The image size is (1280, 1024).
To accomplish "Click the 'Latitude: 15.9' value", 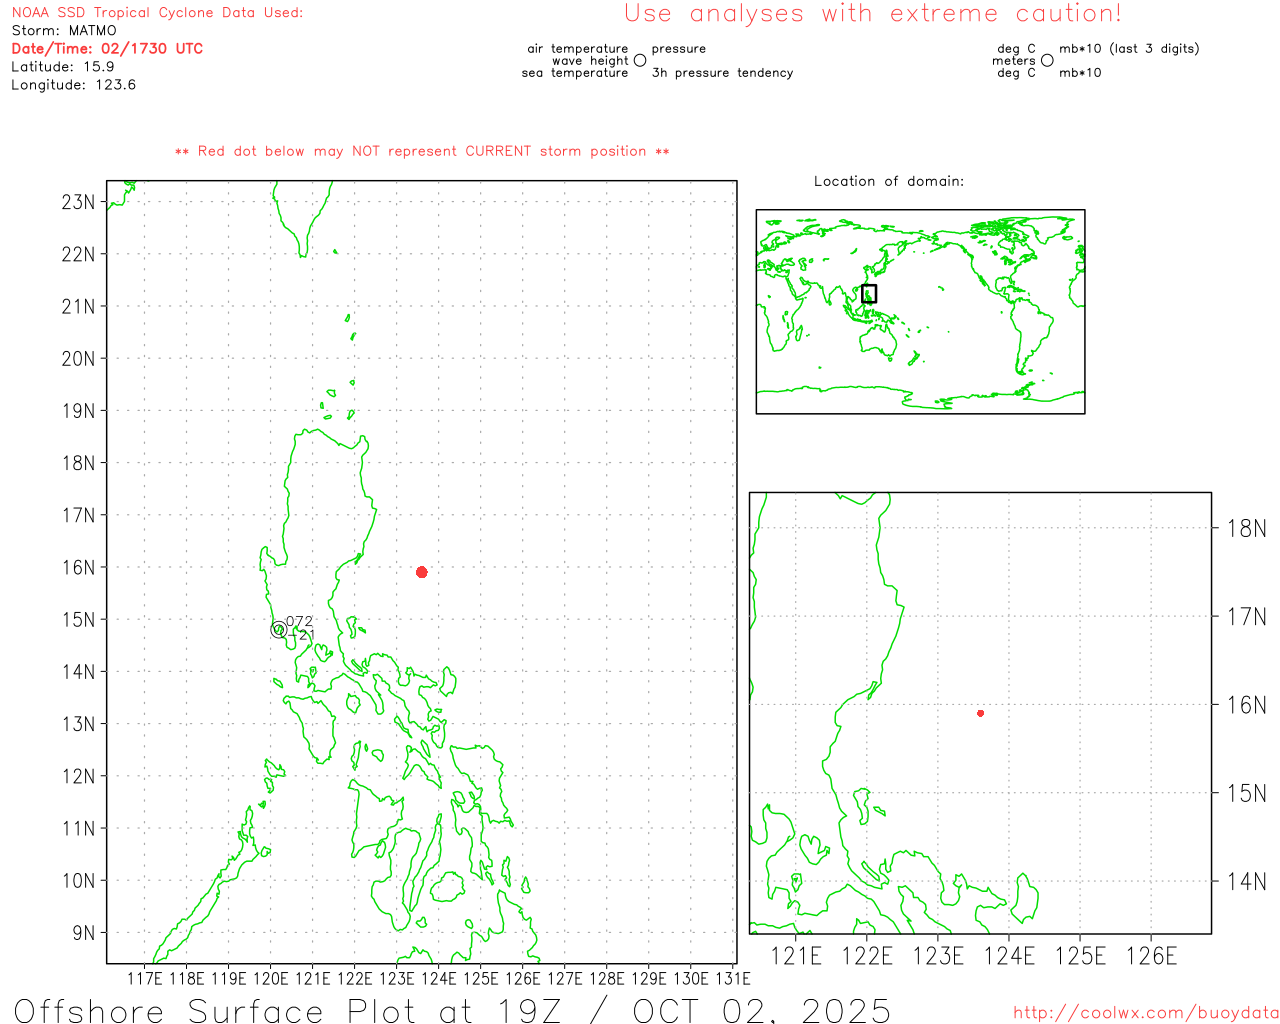I will tap(63, 67).
